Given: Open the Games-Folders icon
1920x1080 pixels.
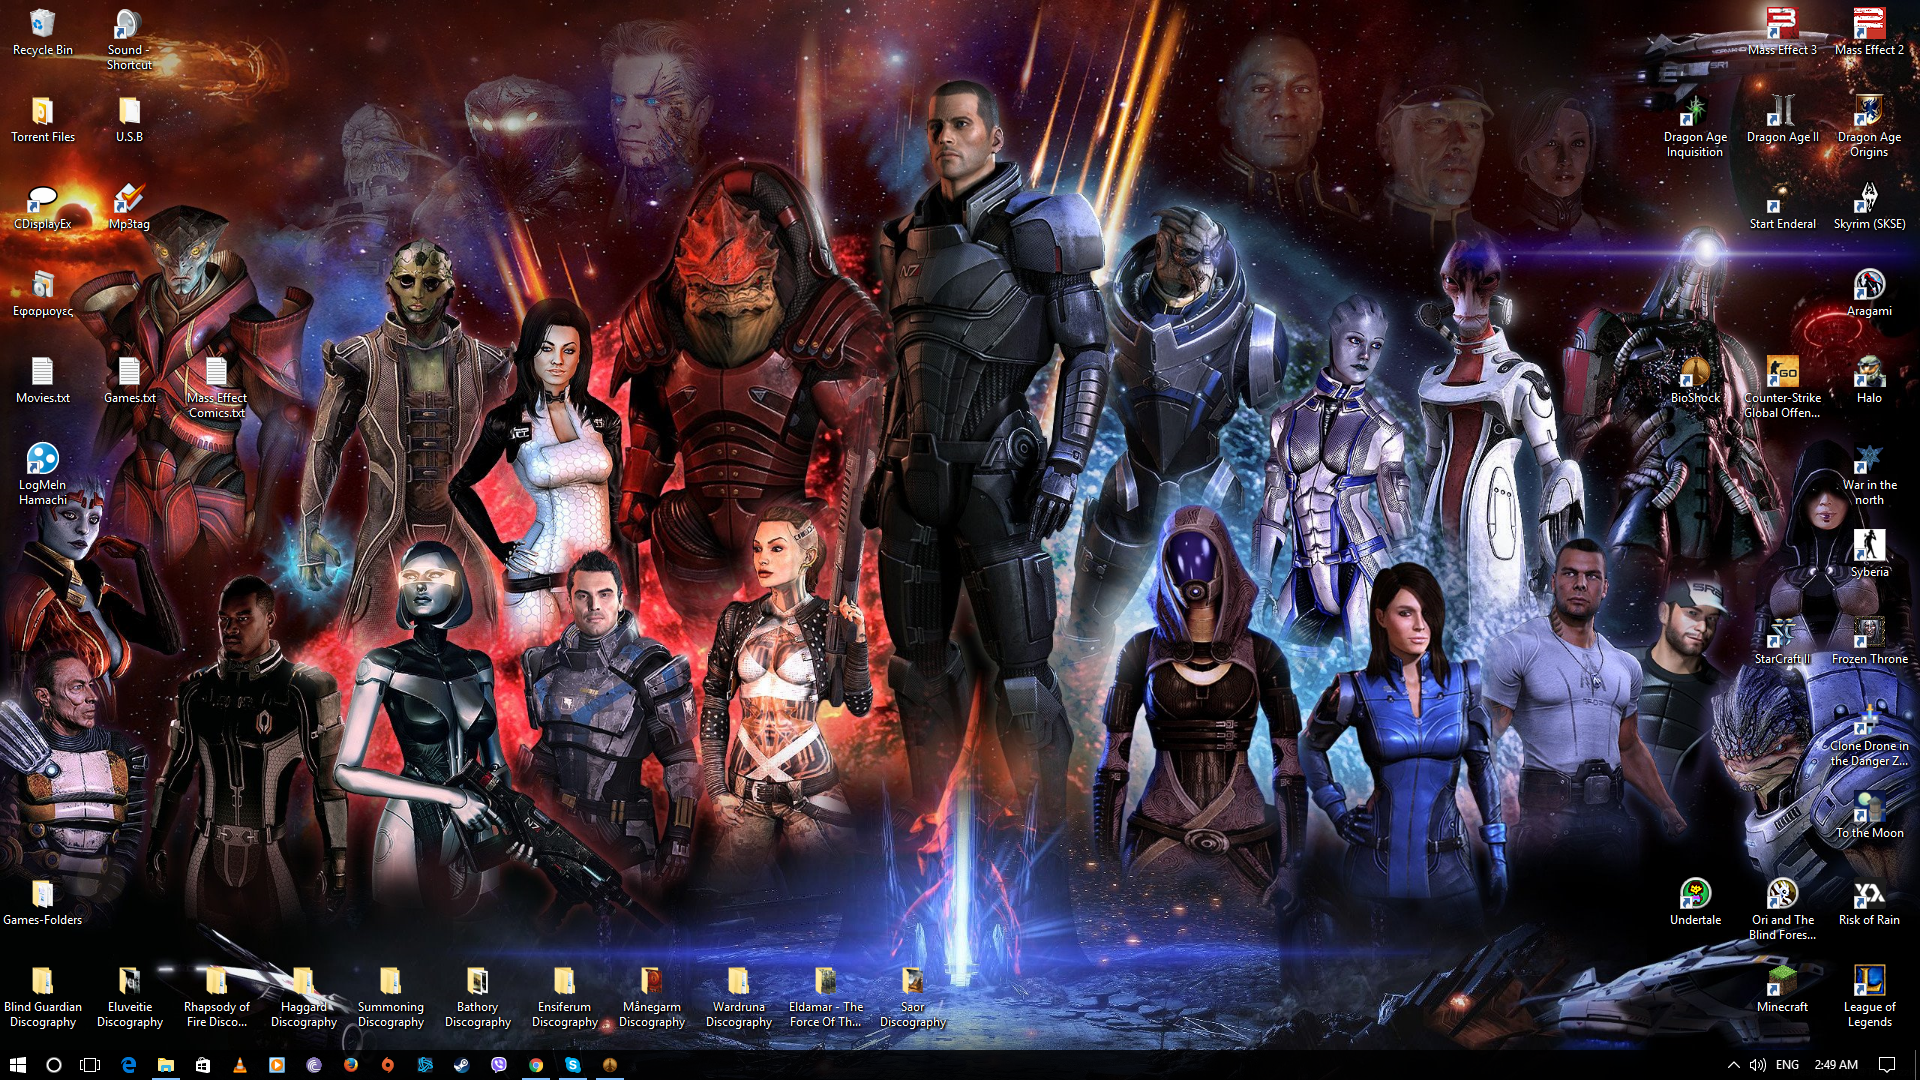Looking at the screenshot, I should pyautogui.click(x=42, y=903).
